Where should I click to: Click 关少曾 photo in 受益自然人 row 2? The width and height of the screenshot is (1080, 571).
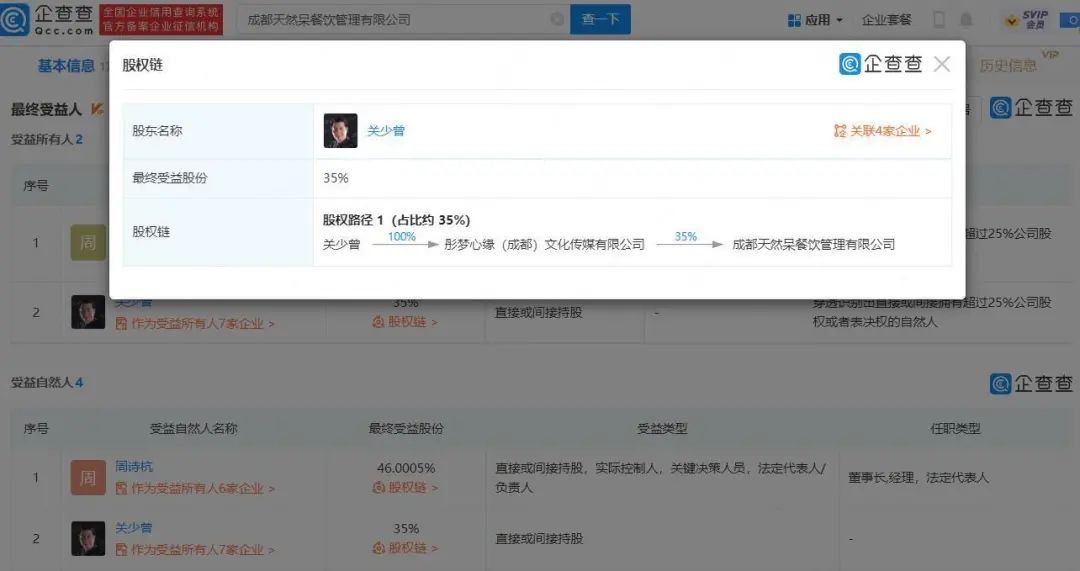88,539
